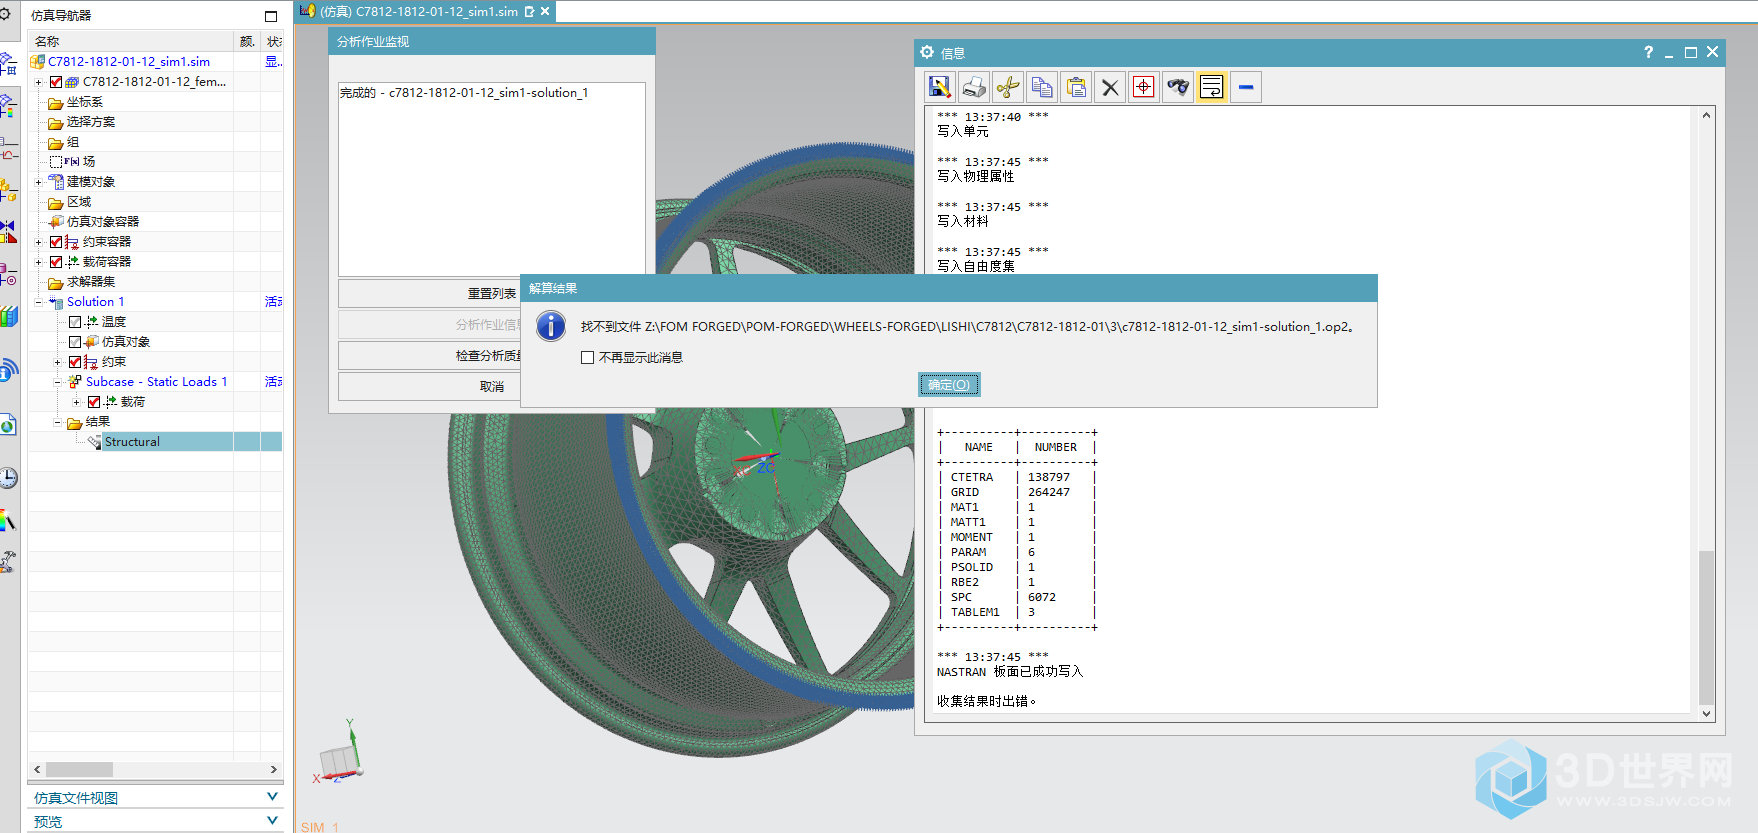Select the C7812-1812-01-12_sim1.sim root node

pyautogui.click(x=129, y=61)
